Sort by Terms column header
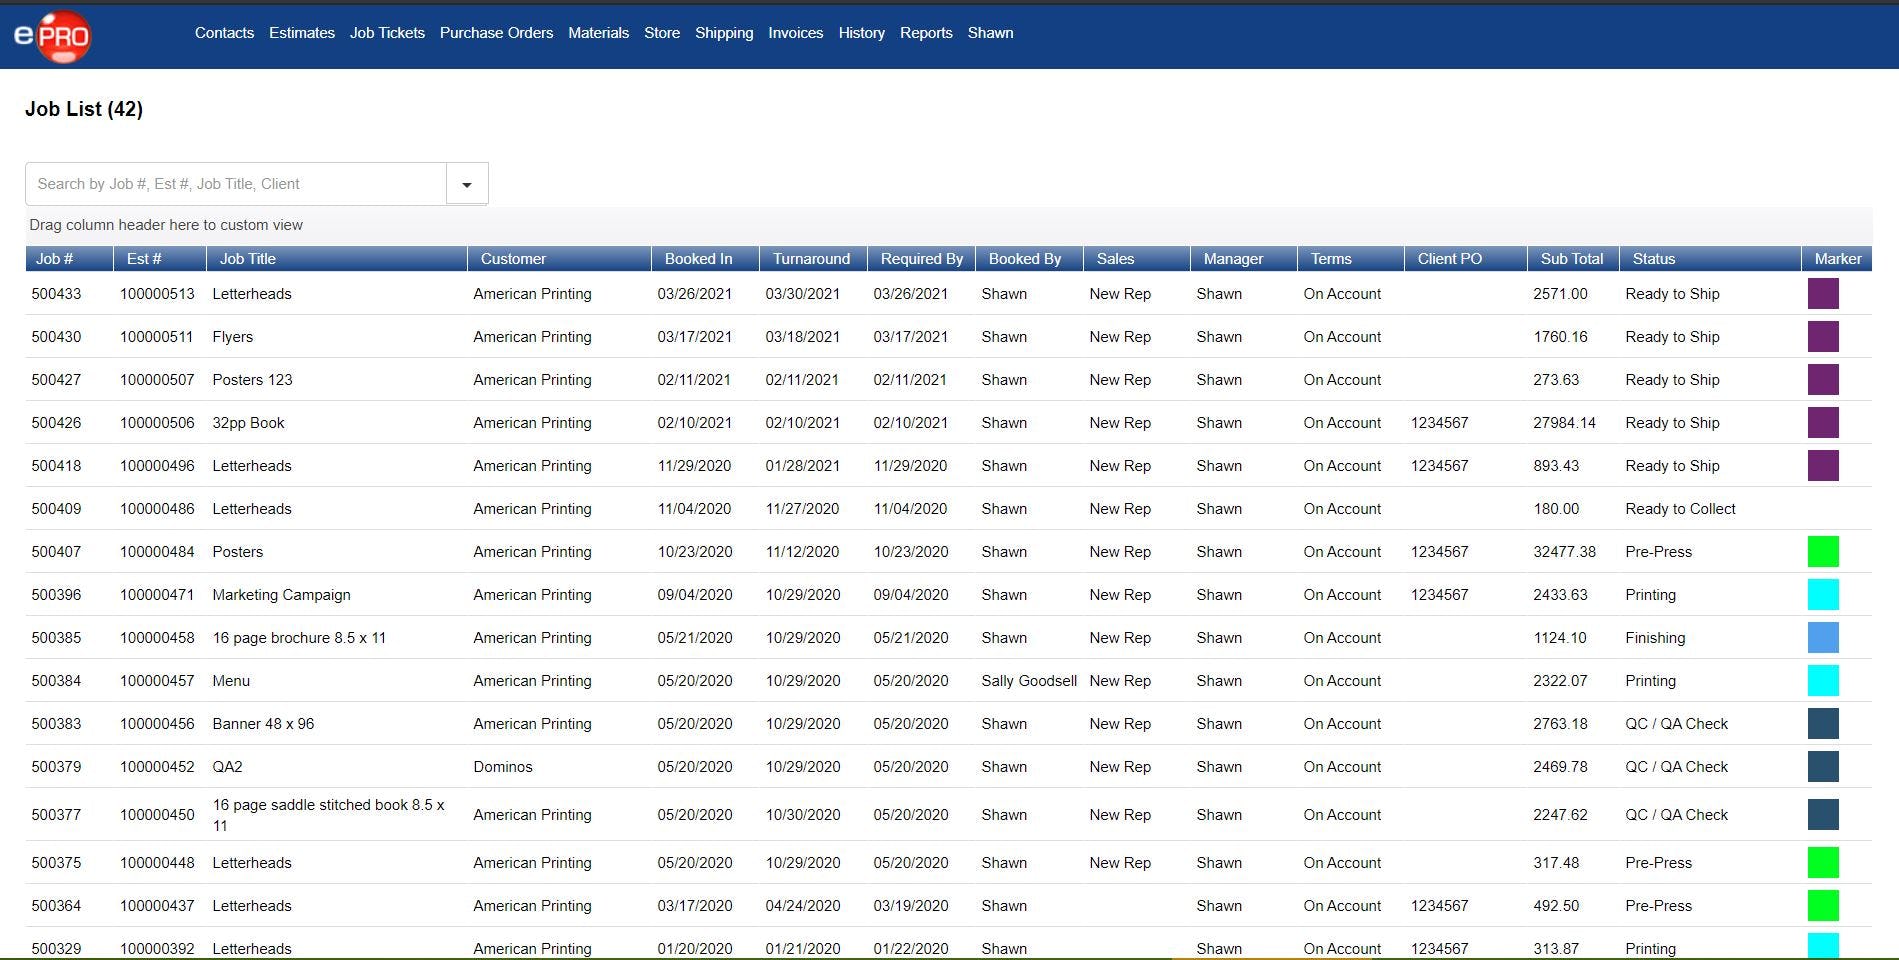The width and height of the screenshot is (1899, 960). tap(1350, 259)
